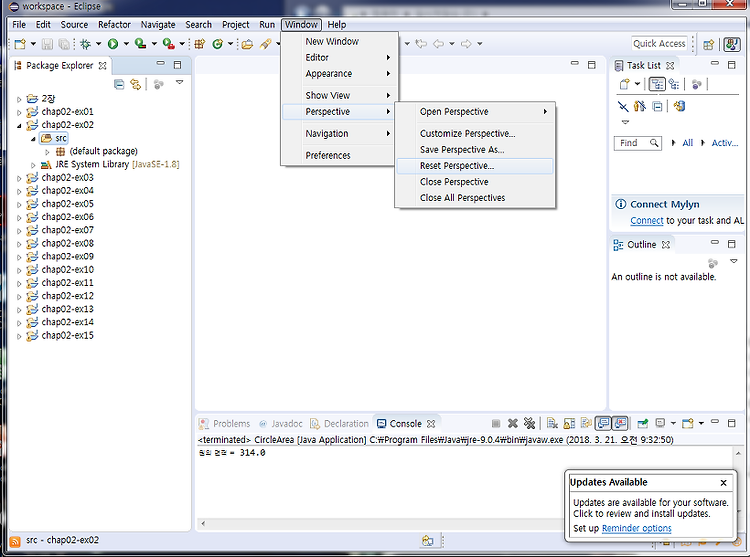Select the chap02-ex10 project
The height and width of the screenshot is (557, 750).
pos(67,270)
